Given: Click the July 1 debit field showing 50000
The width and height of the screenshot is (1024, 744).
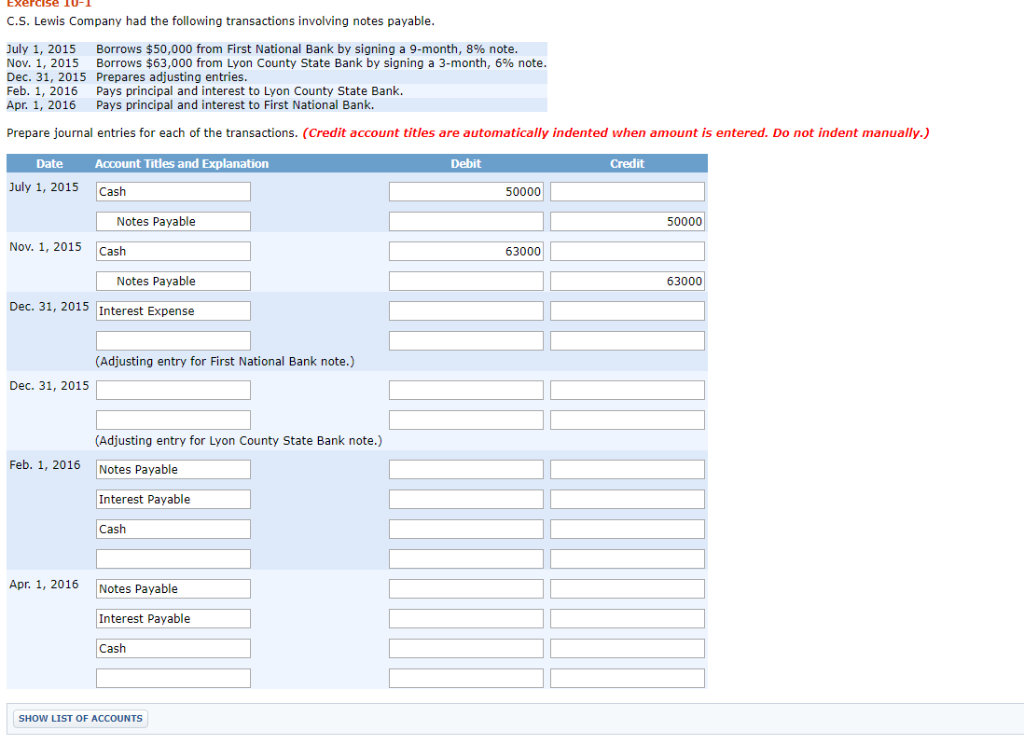Looking at the screenshot, I should click(466, 191).
